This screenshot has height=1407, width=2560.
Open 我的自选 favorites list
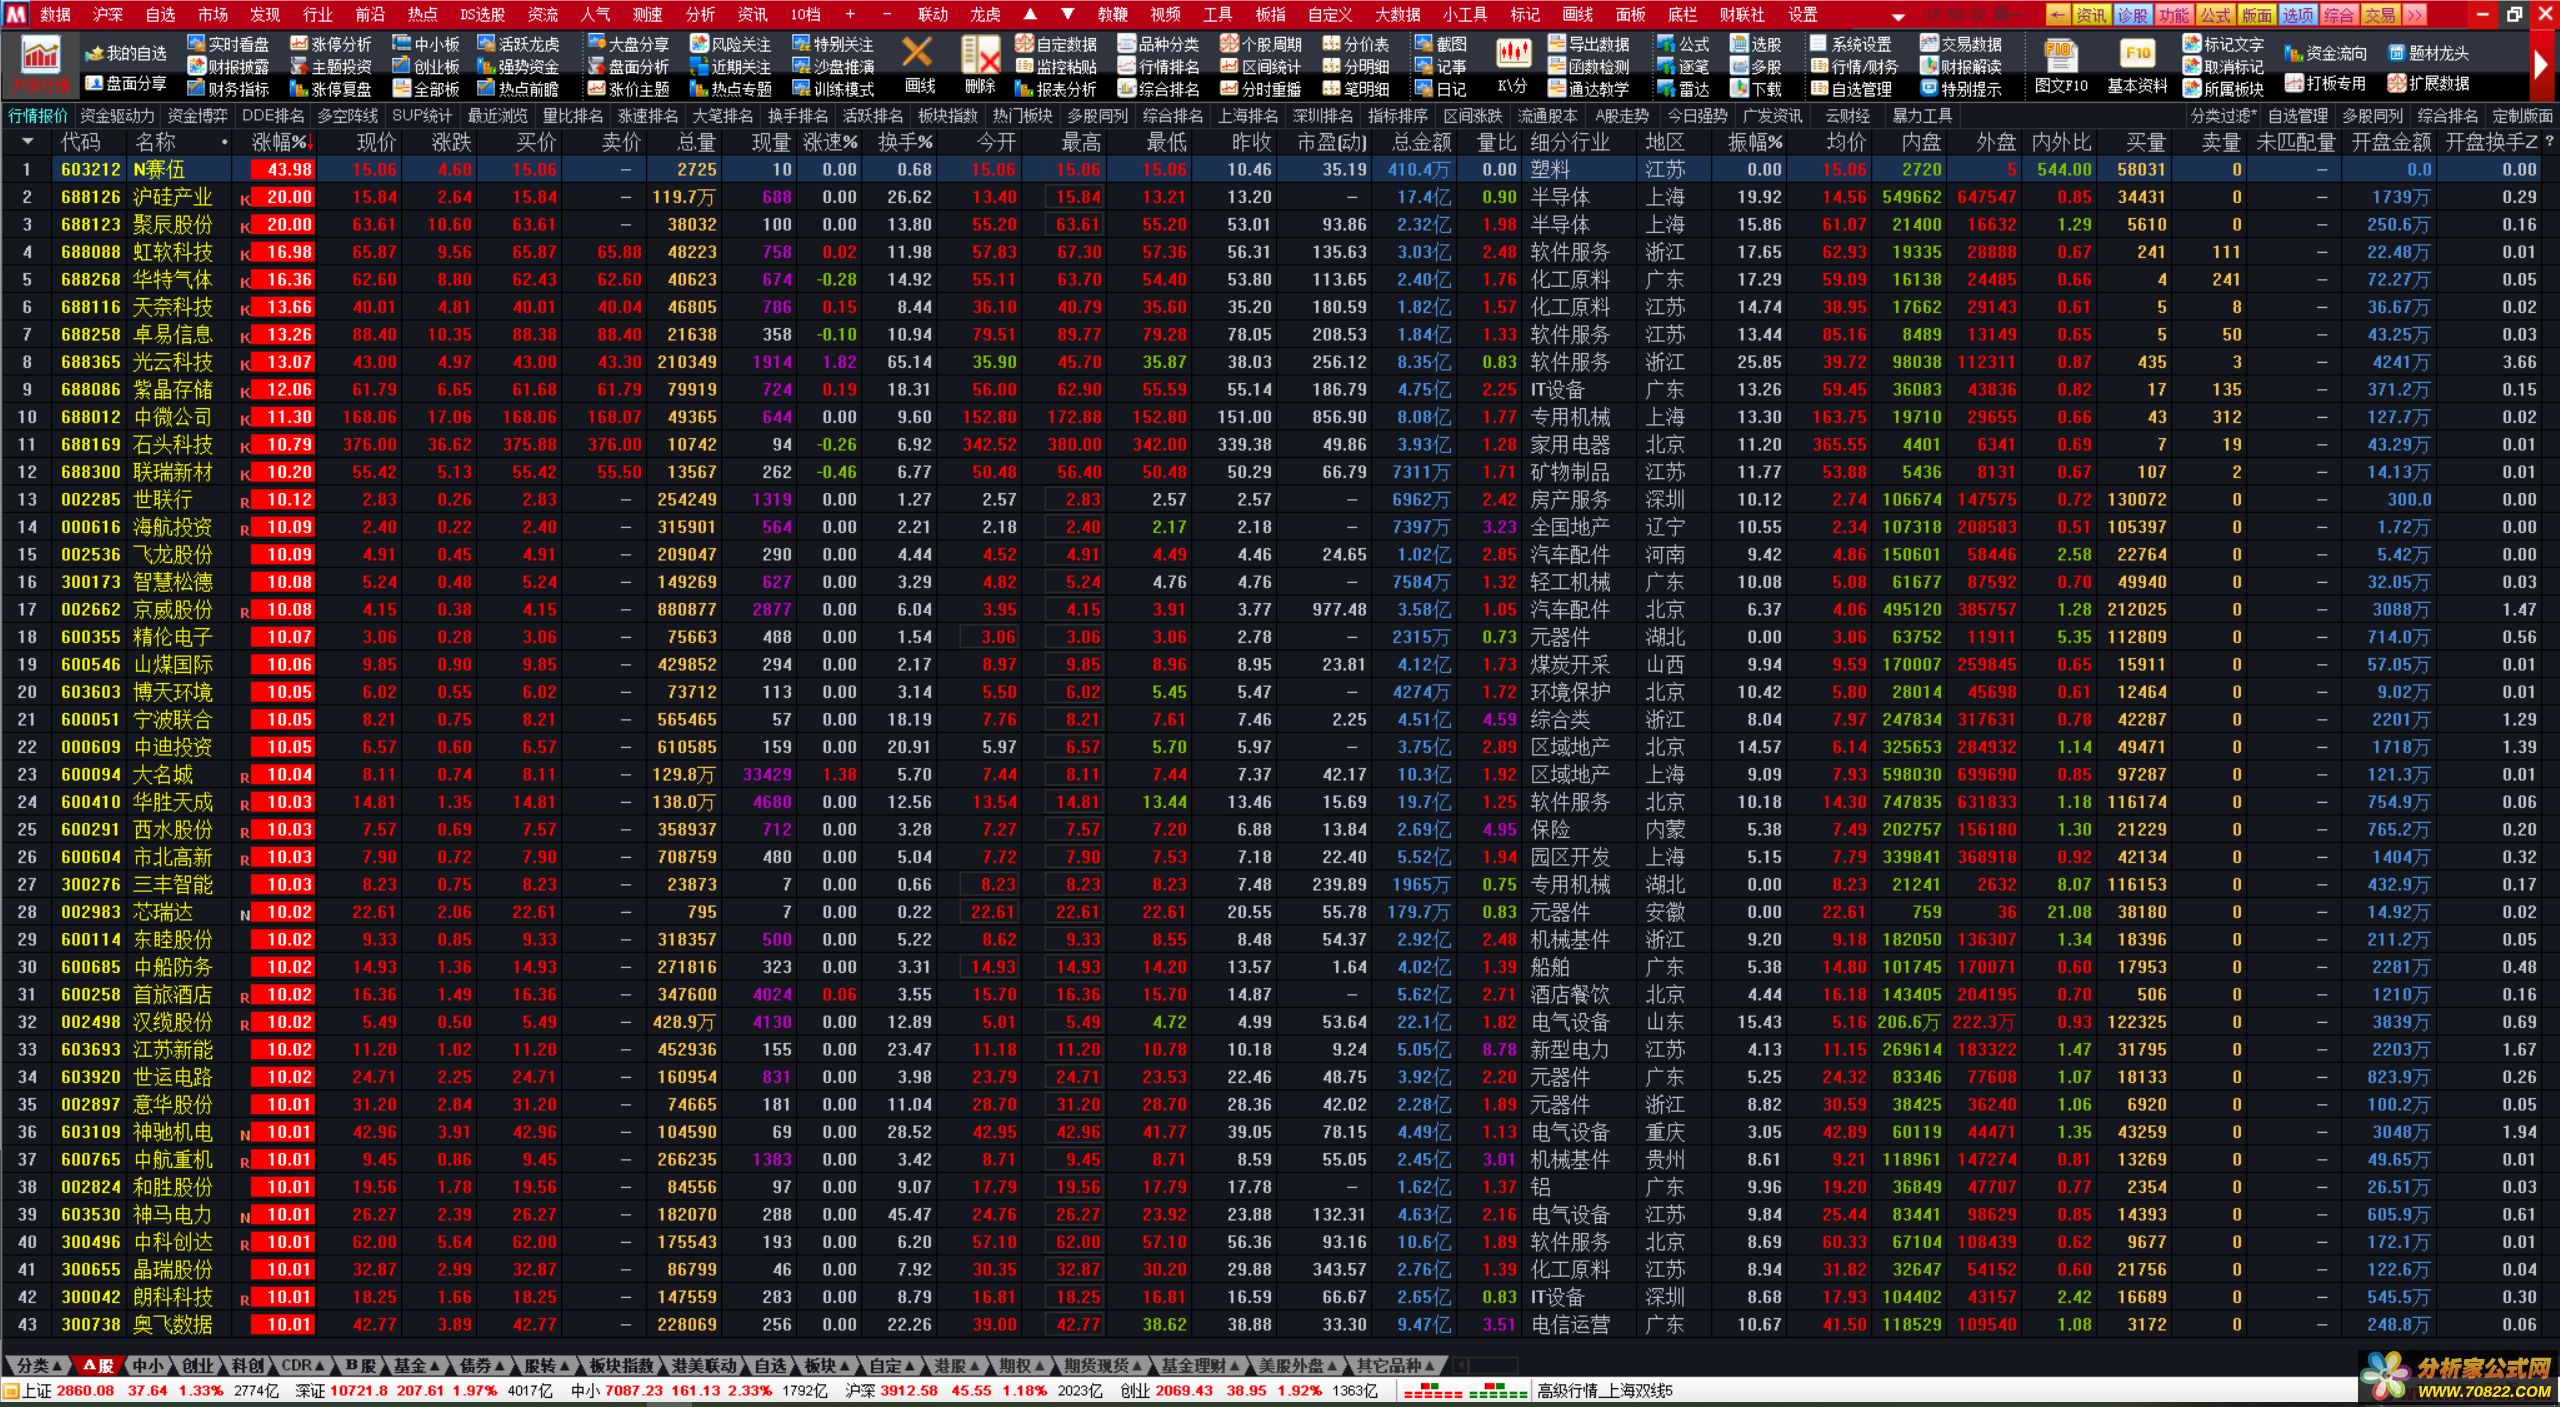(x=126, y=54)
